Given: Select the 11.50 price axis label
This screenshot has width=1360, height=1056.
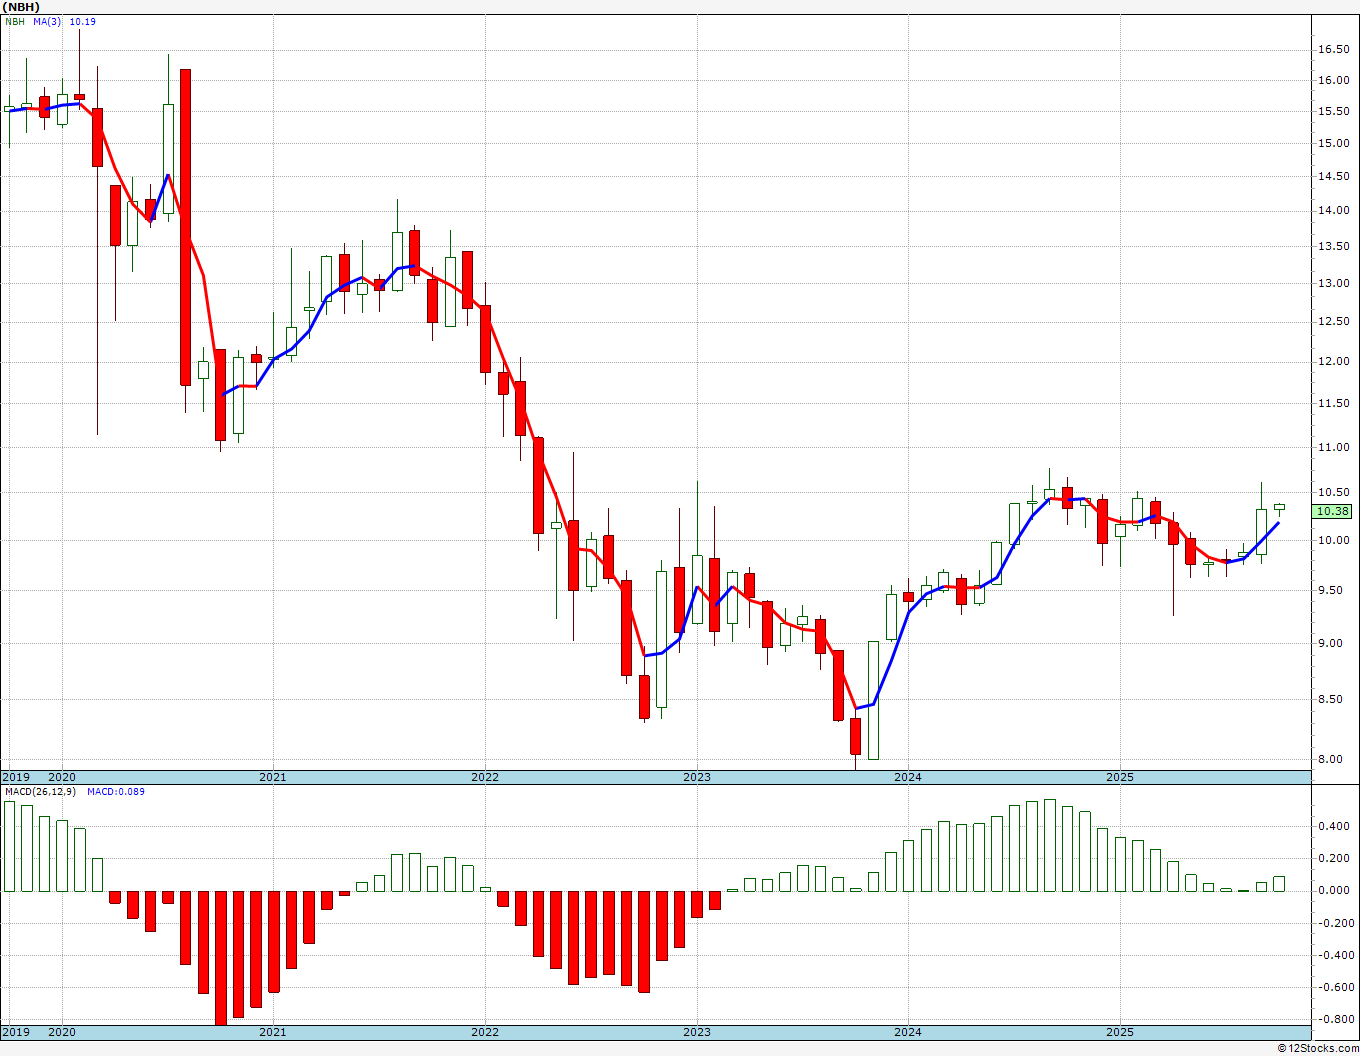Looking at the screenshot, I should coord(1332,403).
